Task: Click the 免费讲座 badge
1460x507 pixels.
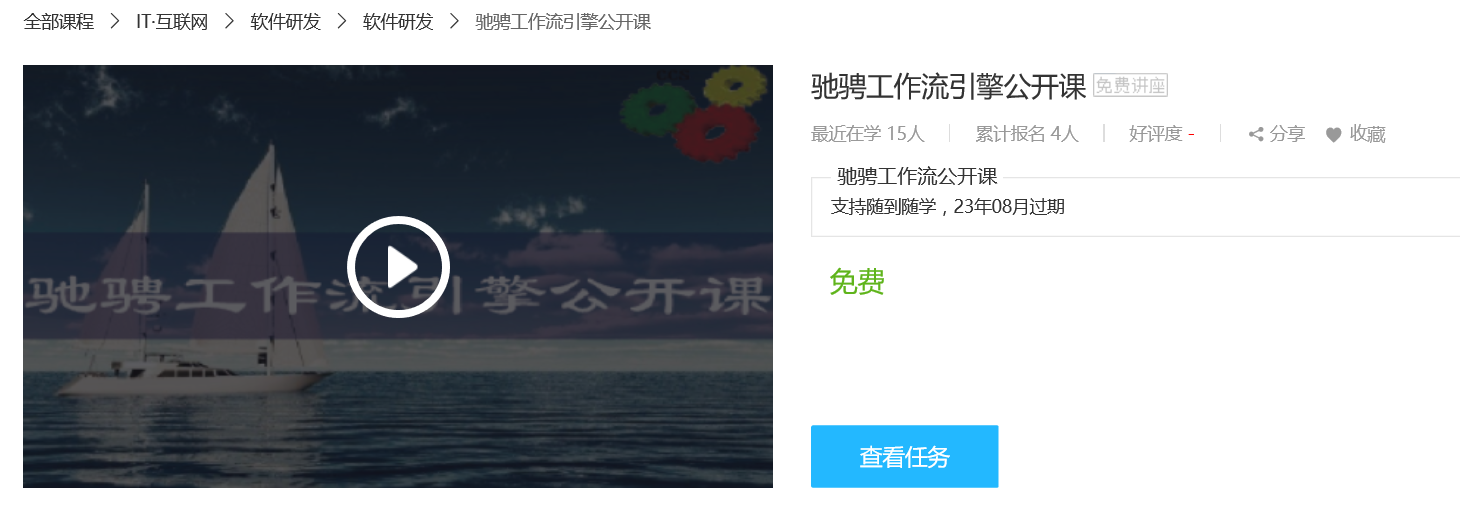Action: click(x=1130, y=86)
